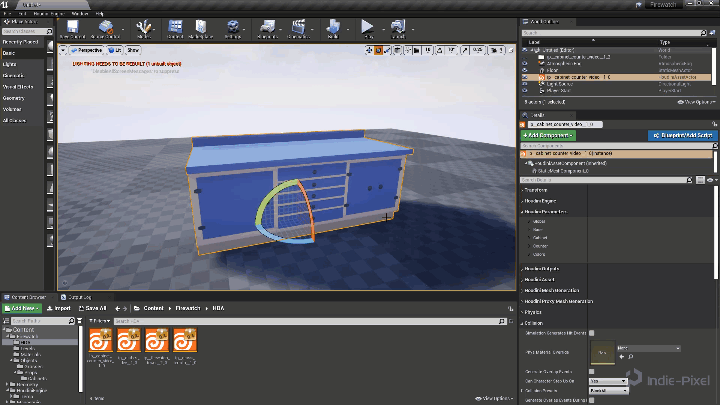Navigate back in Content Browser history
The image size is (720, 405).
(118, 308)
